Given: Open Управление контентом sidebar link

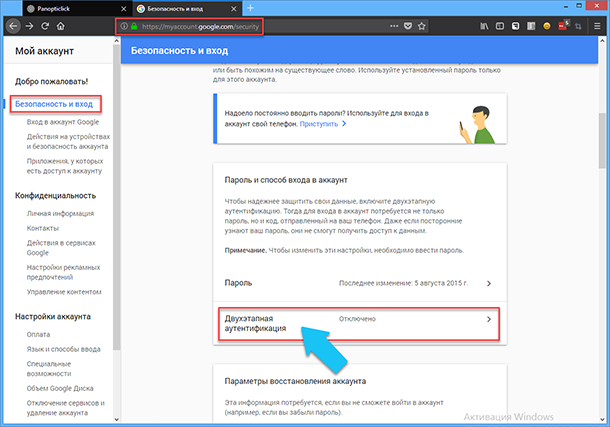Looking at the screenshot, I should [64, 292].
